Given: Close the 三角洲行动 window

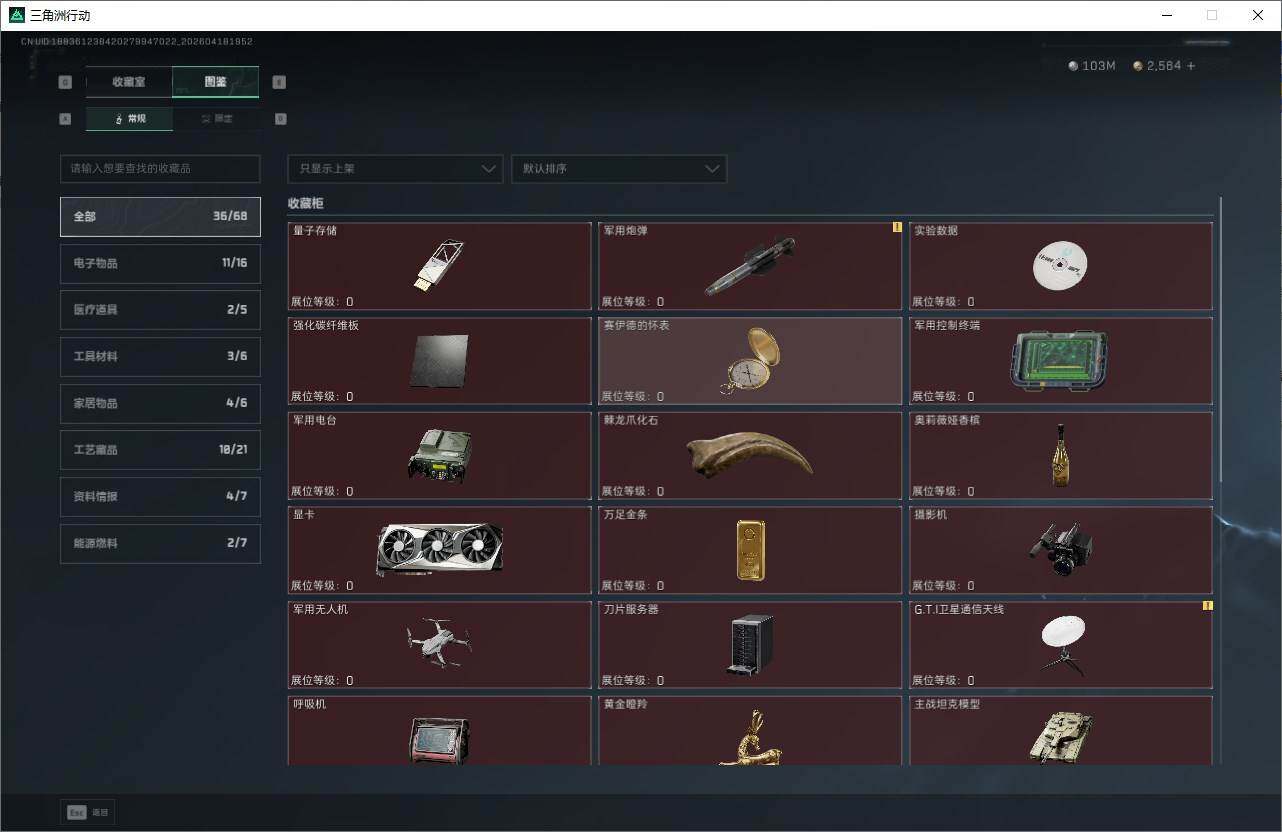Looking at the screenshot, I should point(1258,15).
